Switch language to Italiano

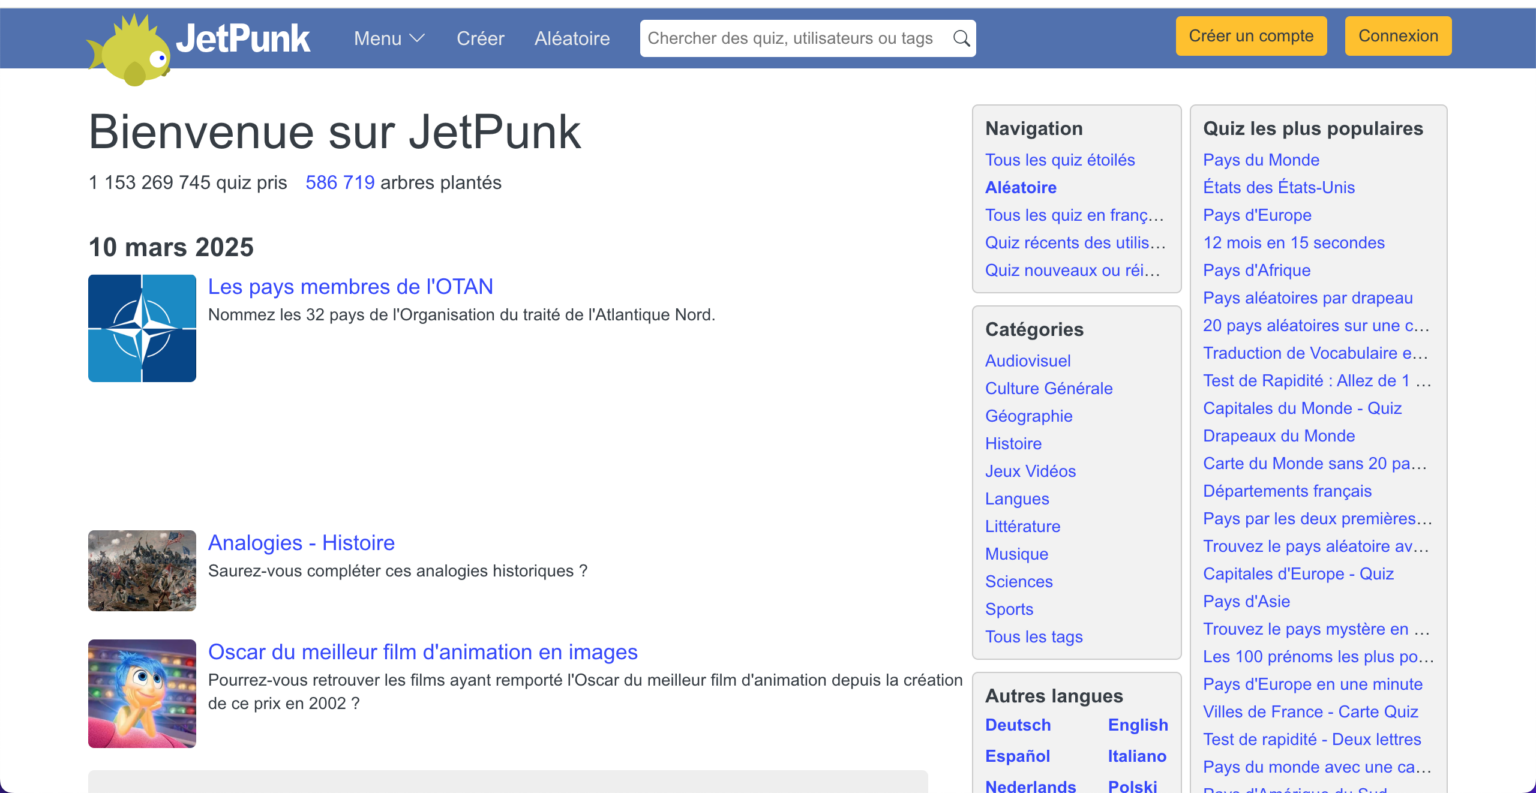[x=1137, y=756]
